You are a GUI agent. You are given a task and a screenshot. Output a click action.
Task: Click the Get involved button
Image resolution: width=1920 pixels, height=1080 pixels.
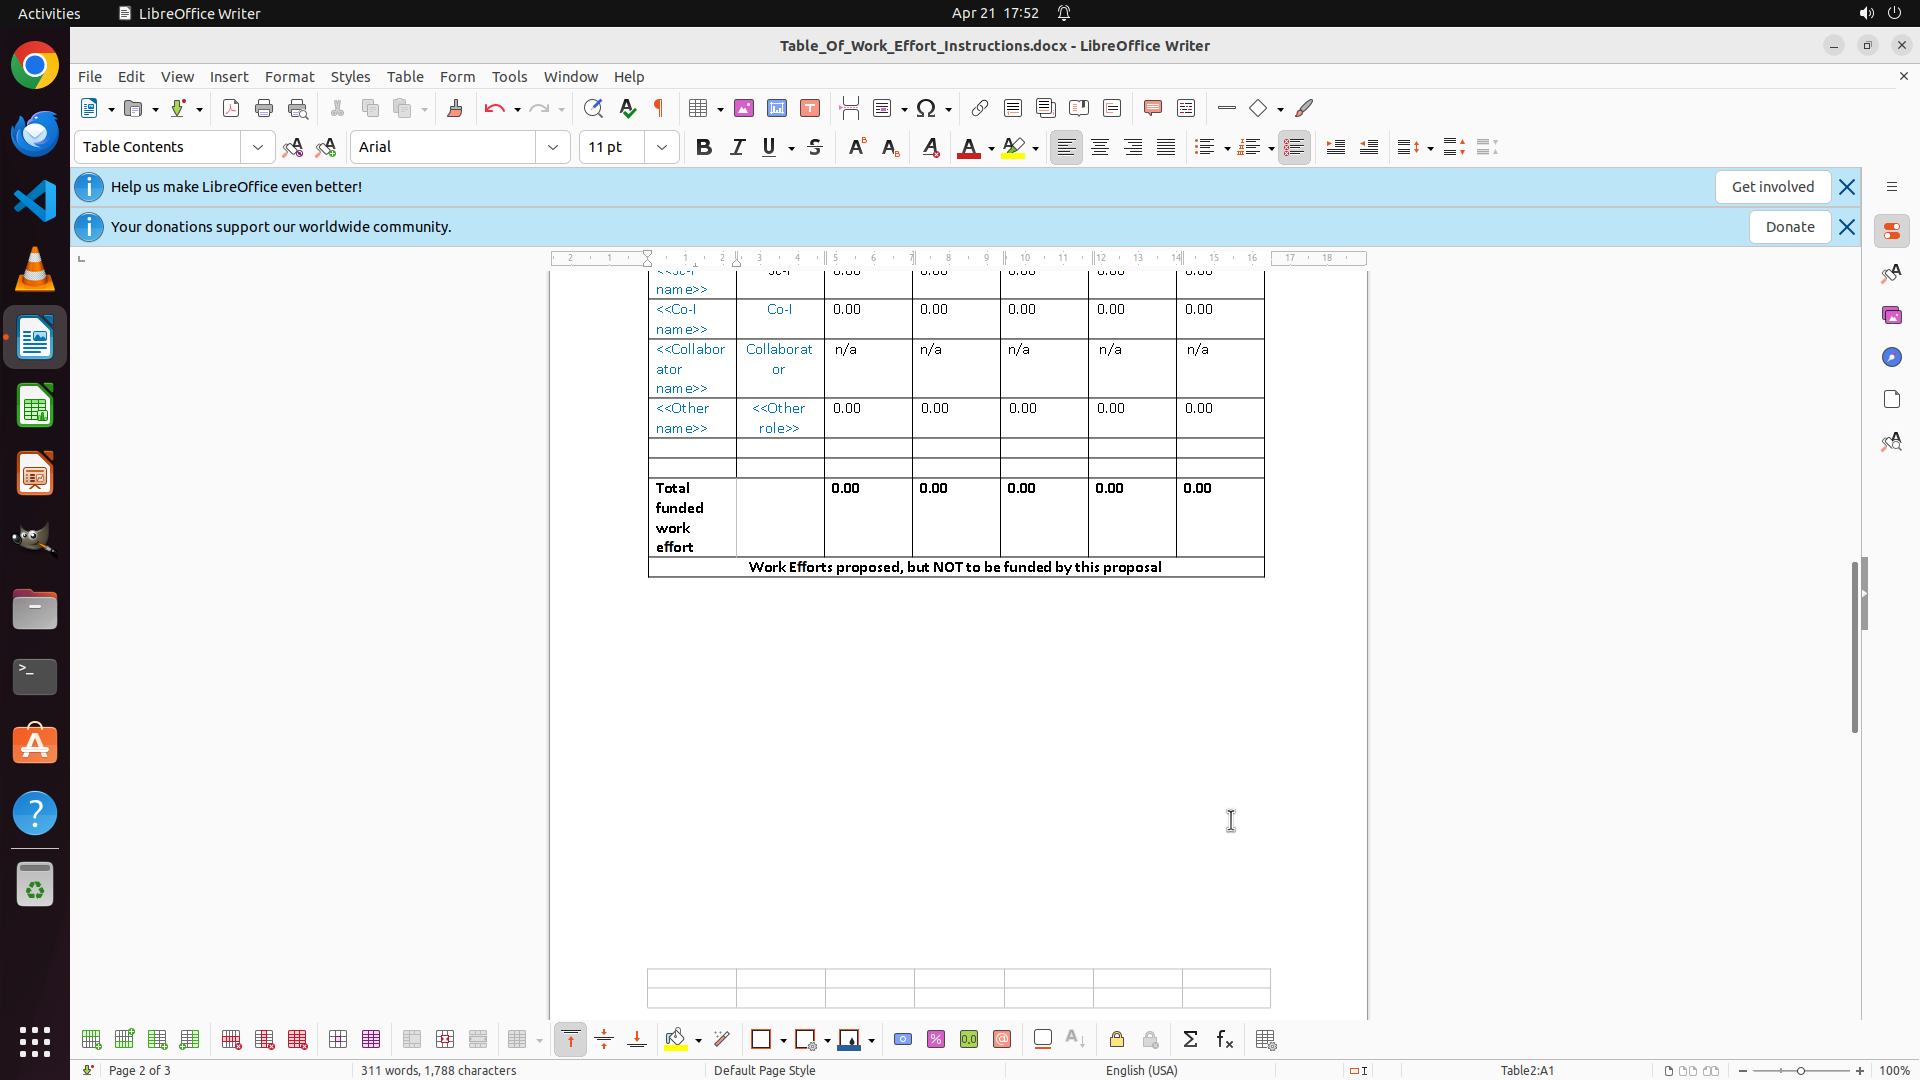point(1772,187)
